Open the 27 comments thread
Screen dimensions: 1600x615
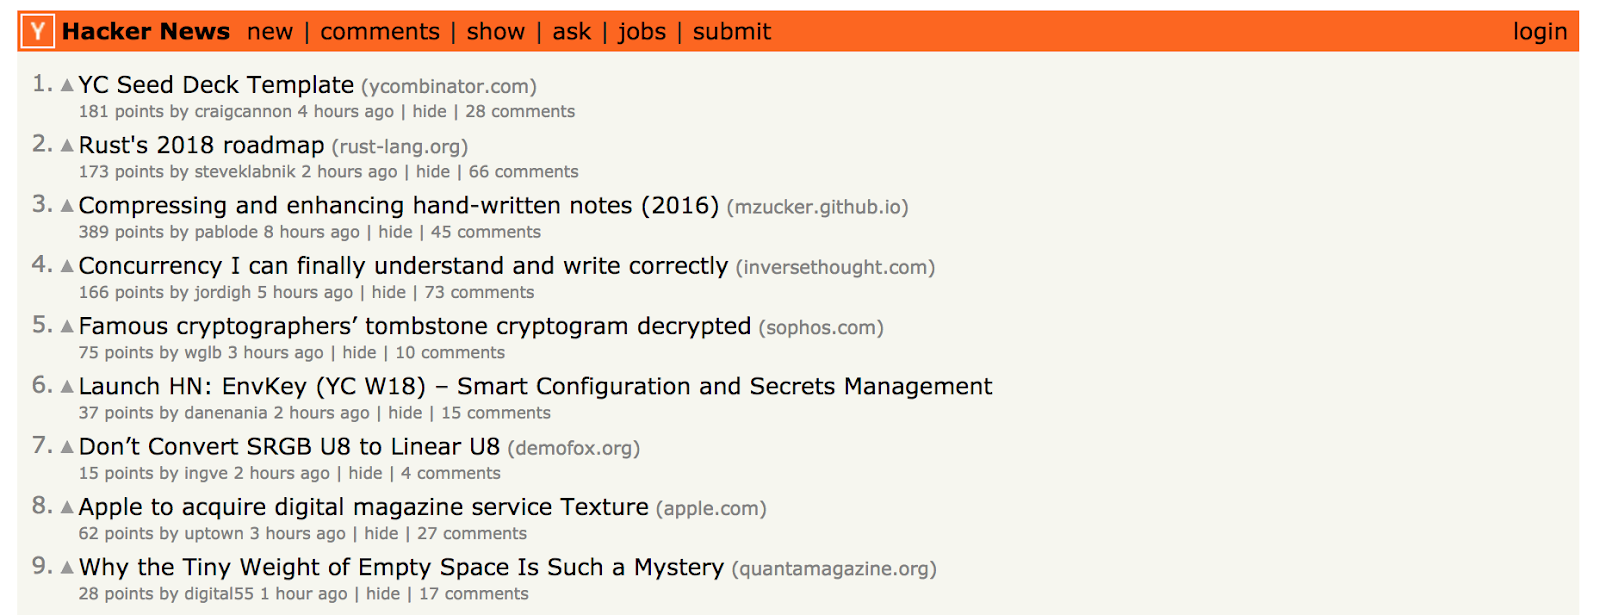472,534
